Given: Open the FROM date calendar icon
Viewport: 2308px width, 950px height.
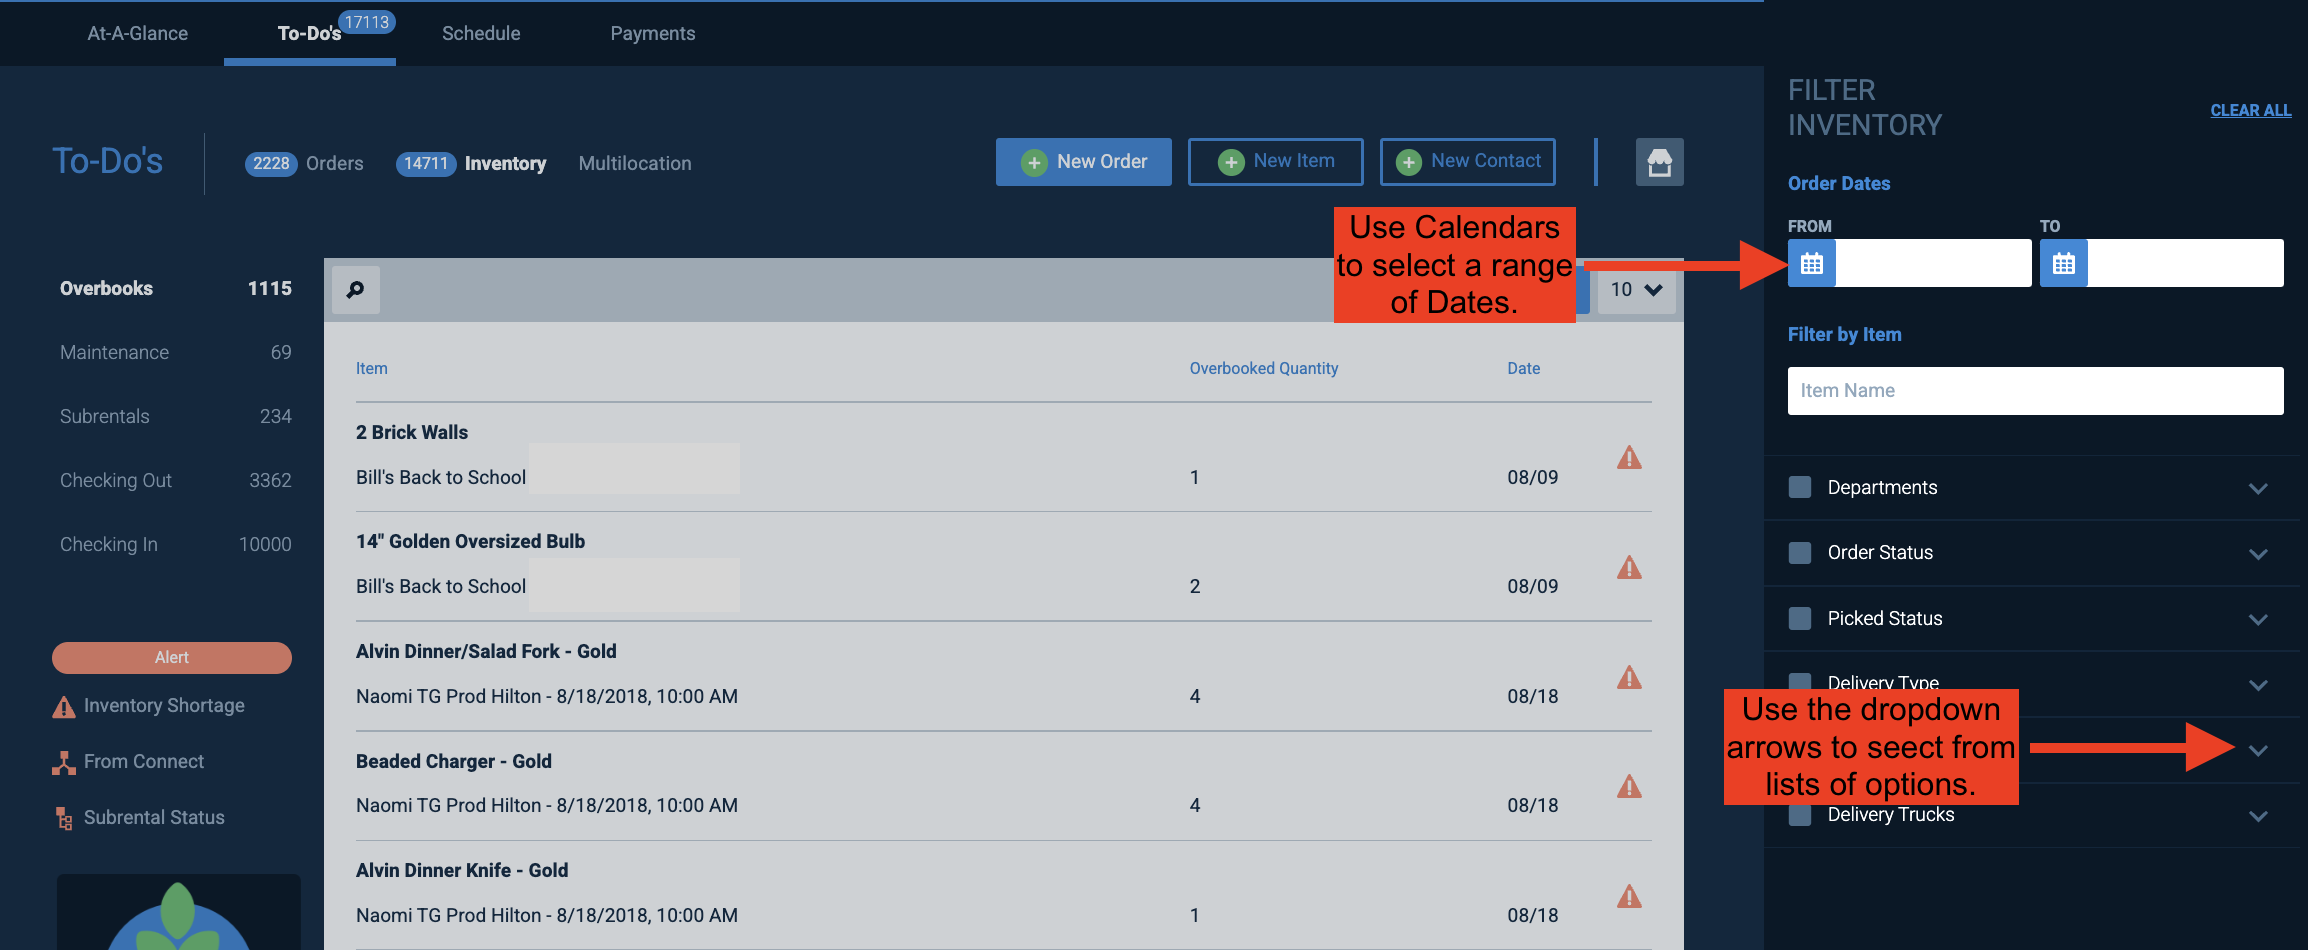Looking at the screenshot, I should click(x=1812, y=263).
